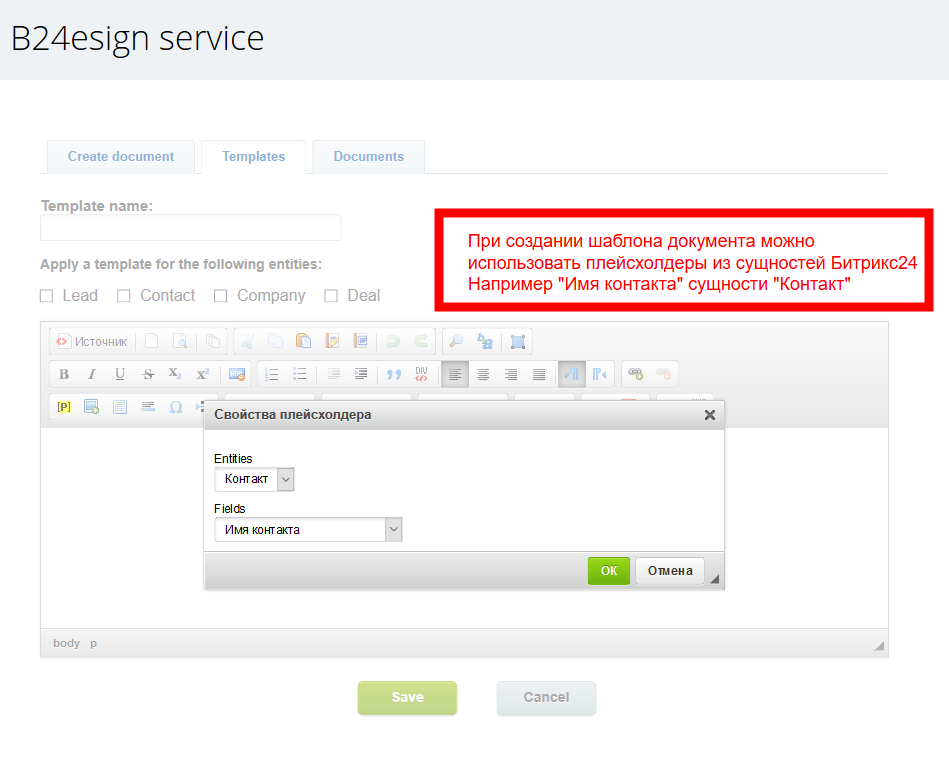This screenshot has height=762, width=949.
Task: Click the Select All icon
Action: [x=518, y=341]
